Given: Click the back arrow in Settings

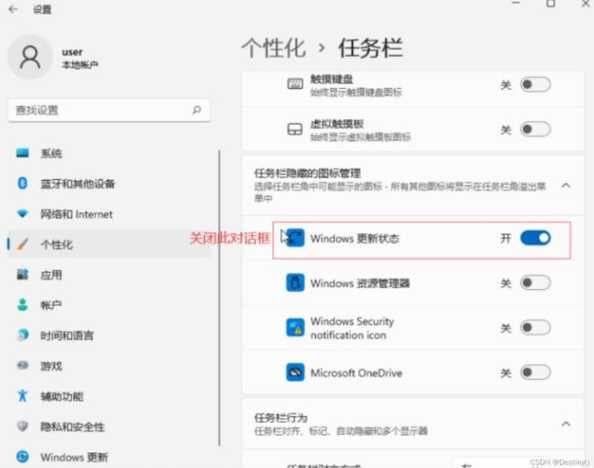Looking at the screenshot, I should coord(14,9).
